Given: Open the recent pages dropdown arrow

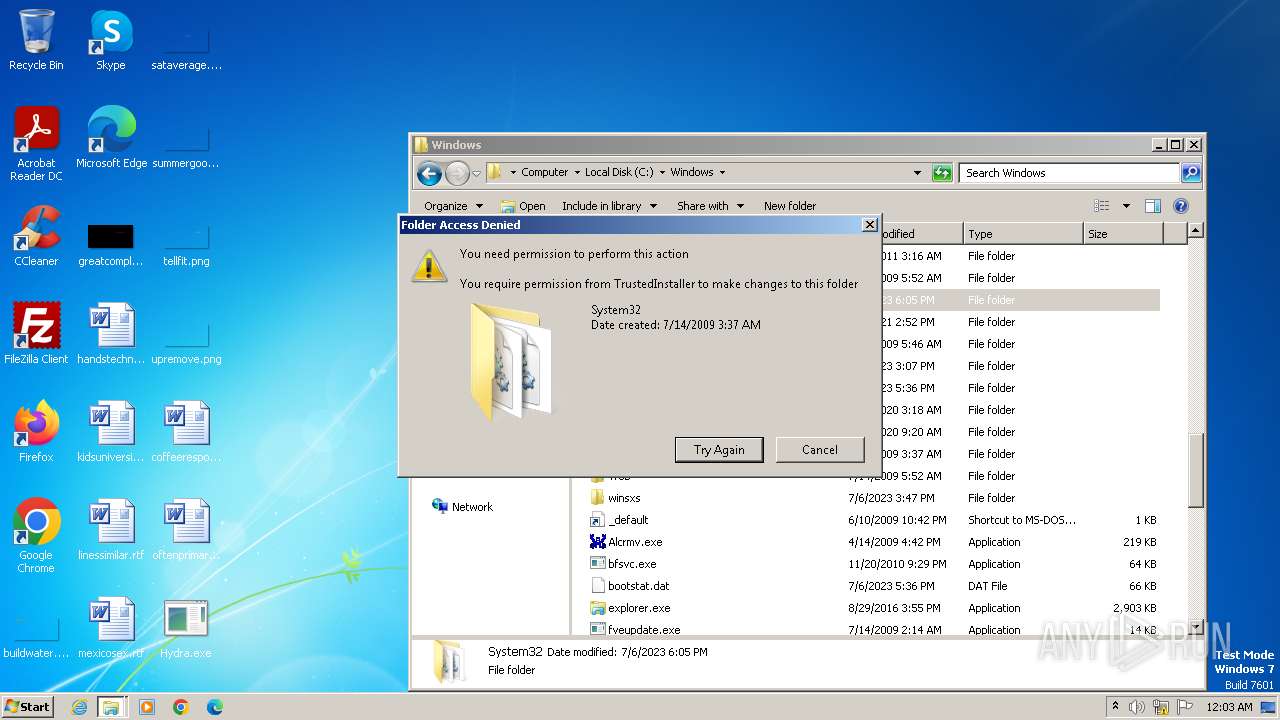Looking at the screenshot, I should [476, 173].
